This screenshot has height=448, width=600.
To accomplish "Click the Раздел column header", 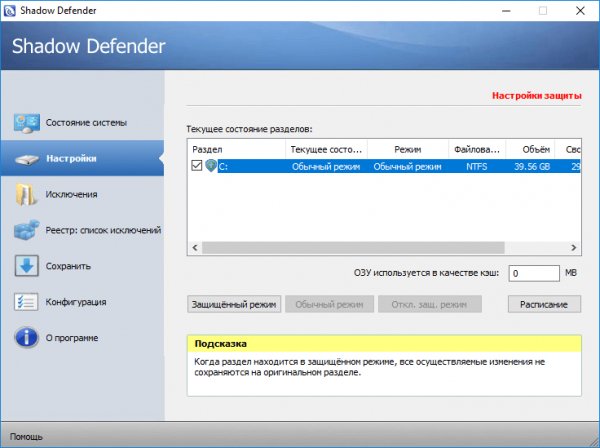I will [236, 149].
